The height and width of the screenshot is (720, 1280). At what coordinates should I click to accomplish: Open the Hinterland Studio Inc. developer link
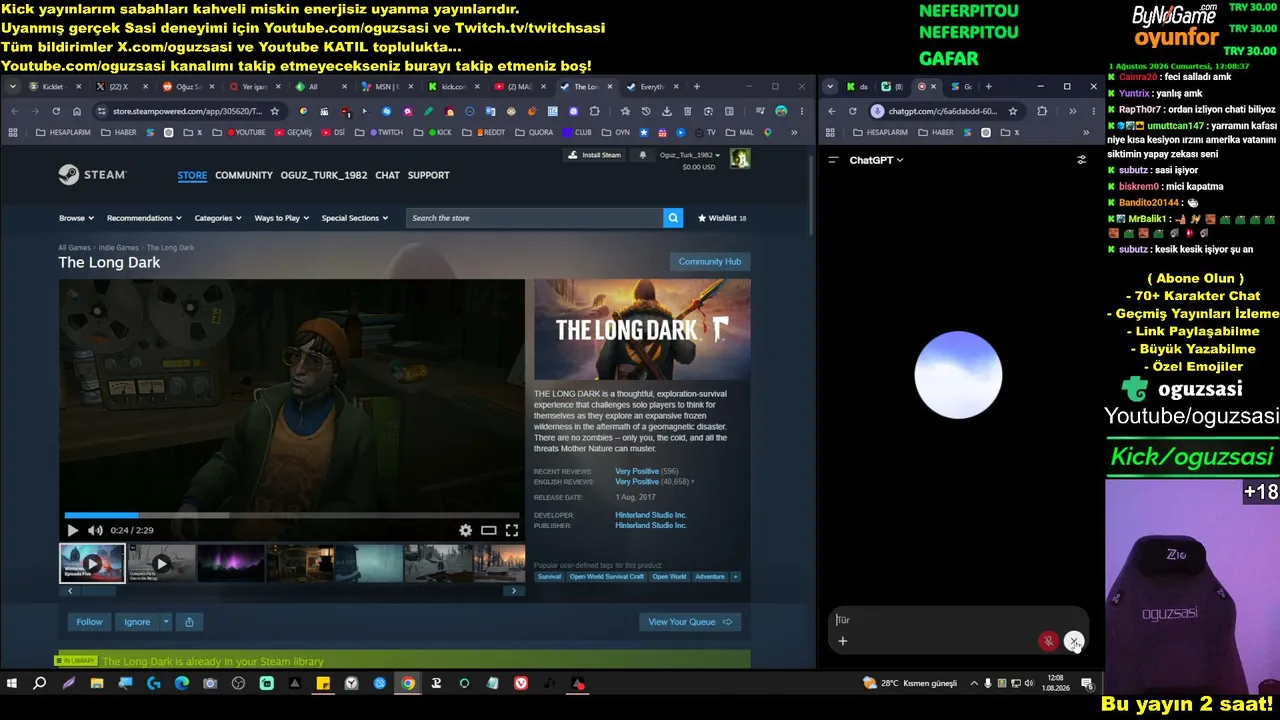pyautogui.click(x=651, y=515)
